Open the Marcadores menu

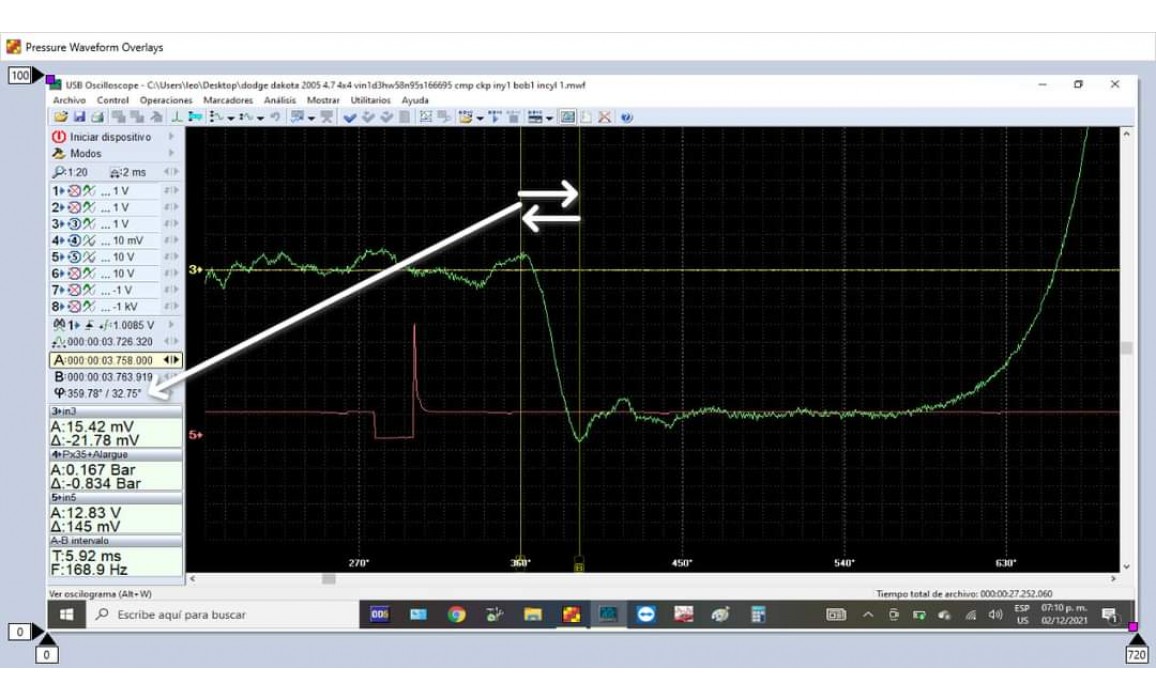[227, 100]
